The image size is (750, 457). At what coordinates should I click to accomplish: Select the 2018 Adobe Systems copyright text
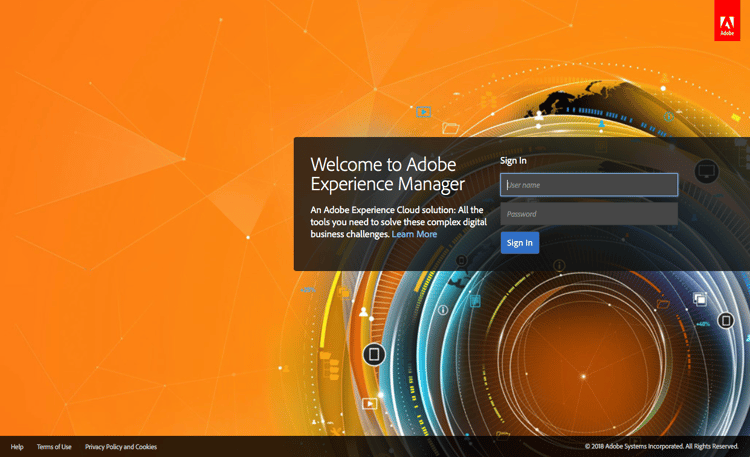coord(662,446)
